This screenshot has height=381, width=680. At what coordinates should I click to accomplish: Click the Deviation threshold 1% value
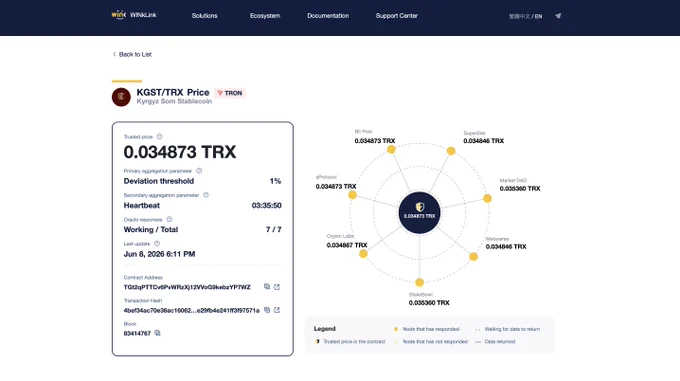pos(275,181)
